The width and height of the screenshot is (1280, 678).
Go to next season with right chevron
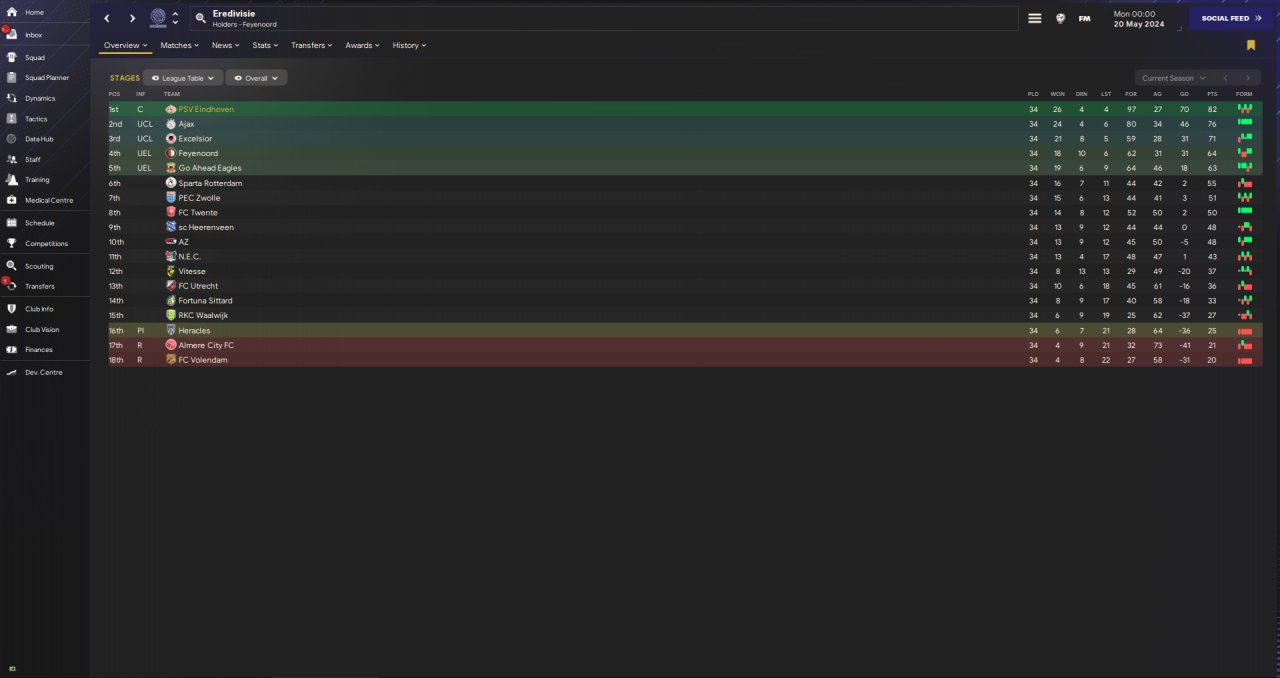(1247, 78)
